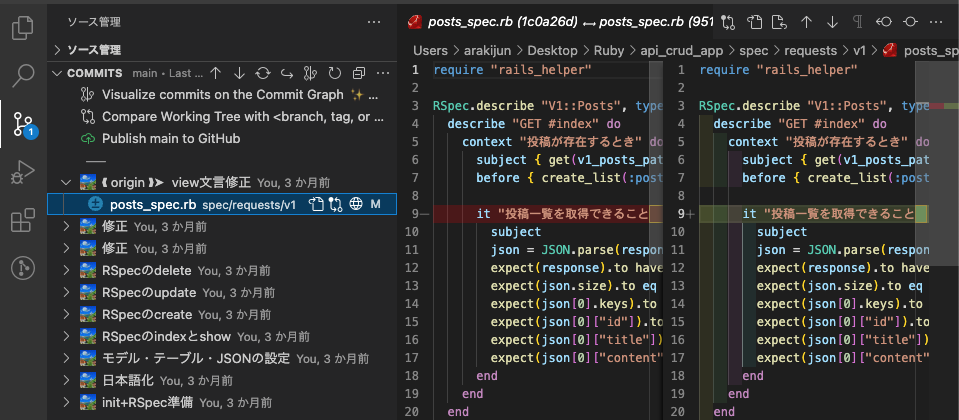This screenshot has height=420, width=959.
Task: Expand the 日本語化 commit
Action: (67, 380)
